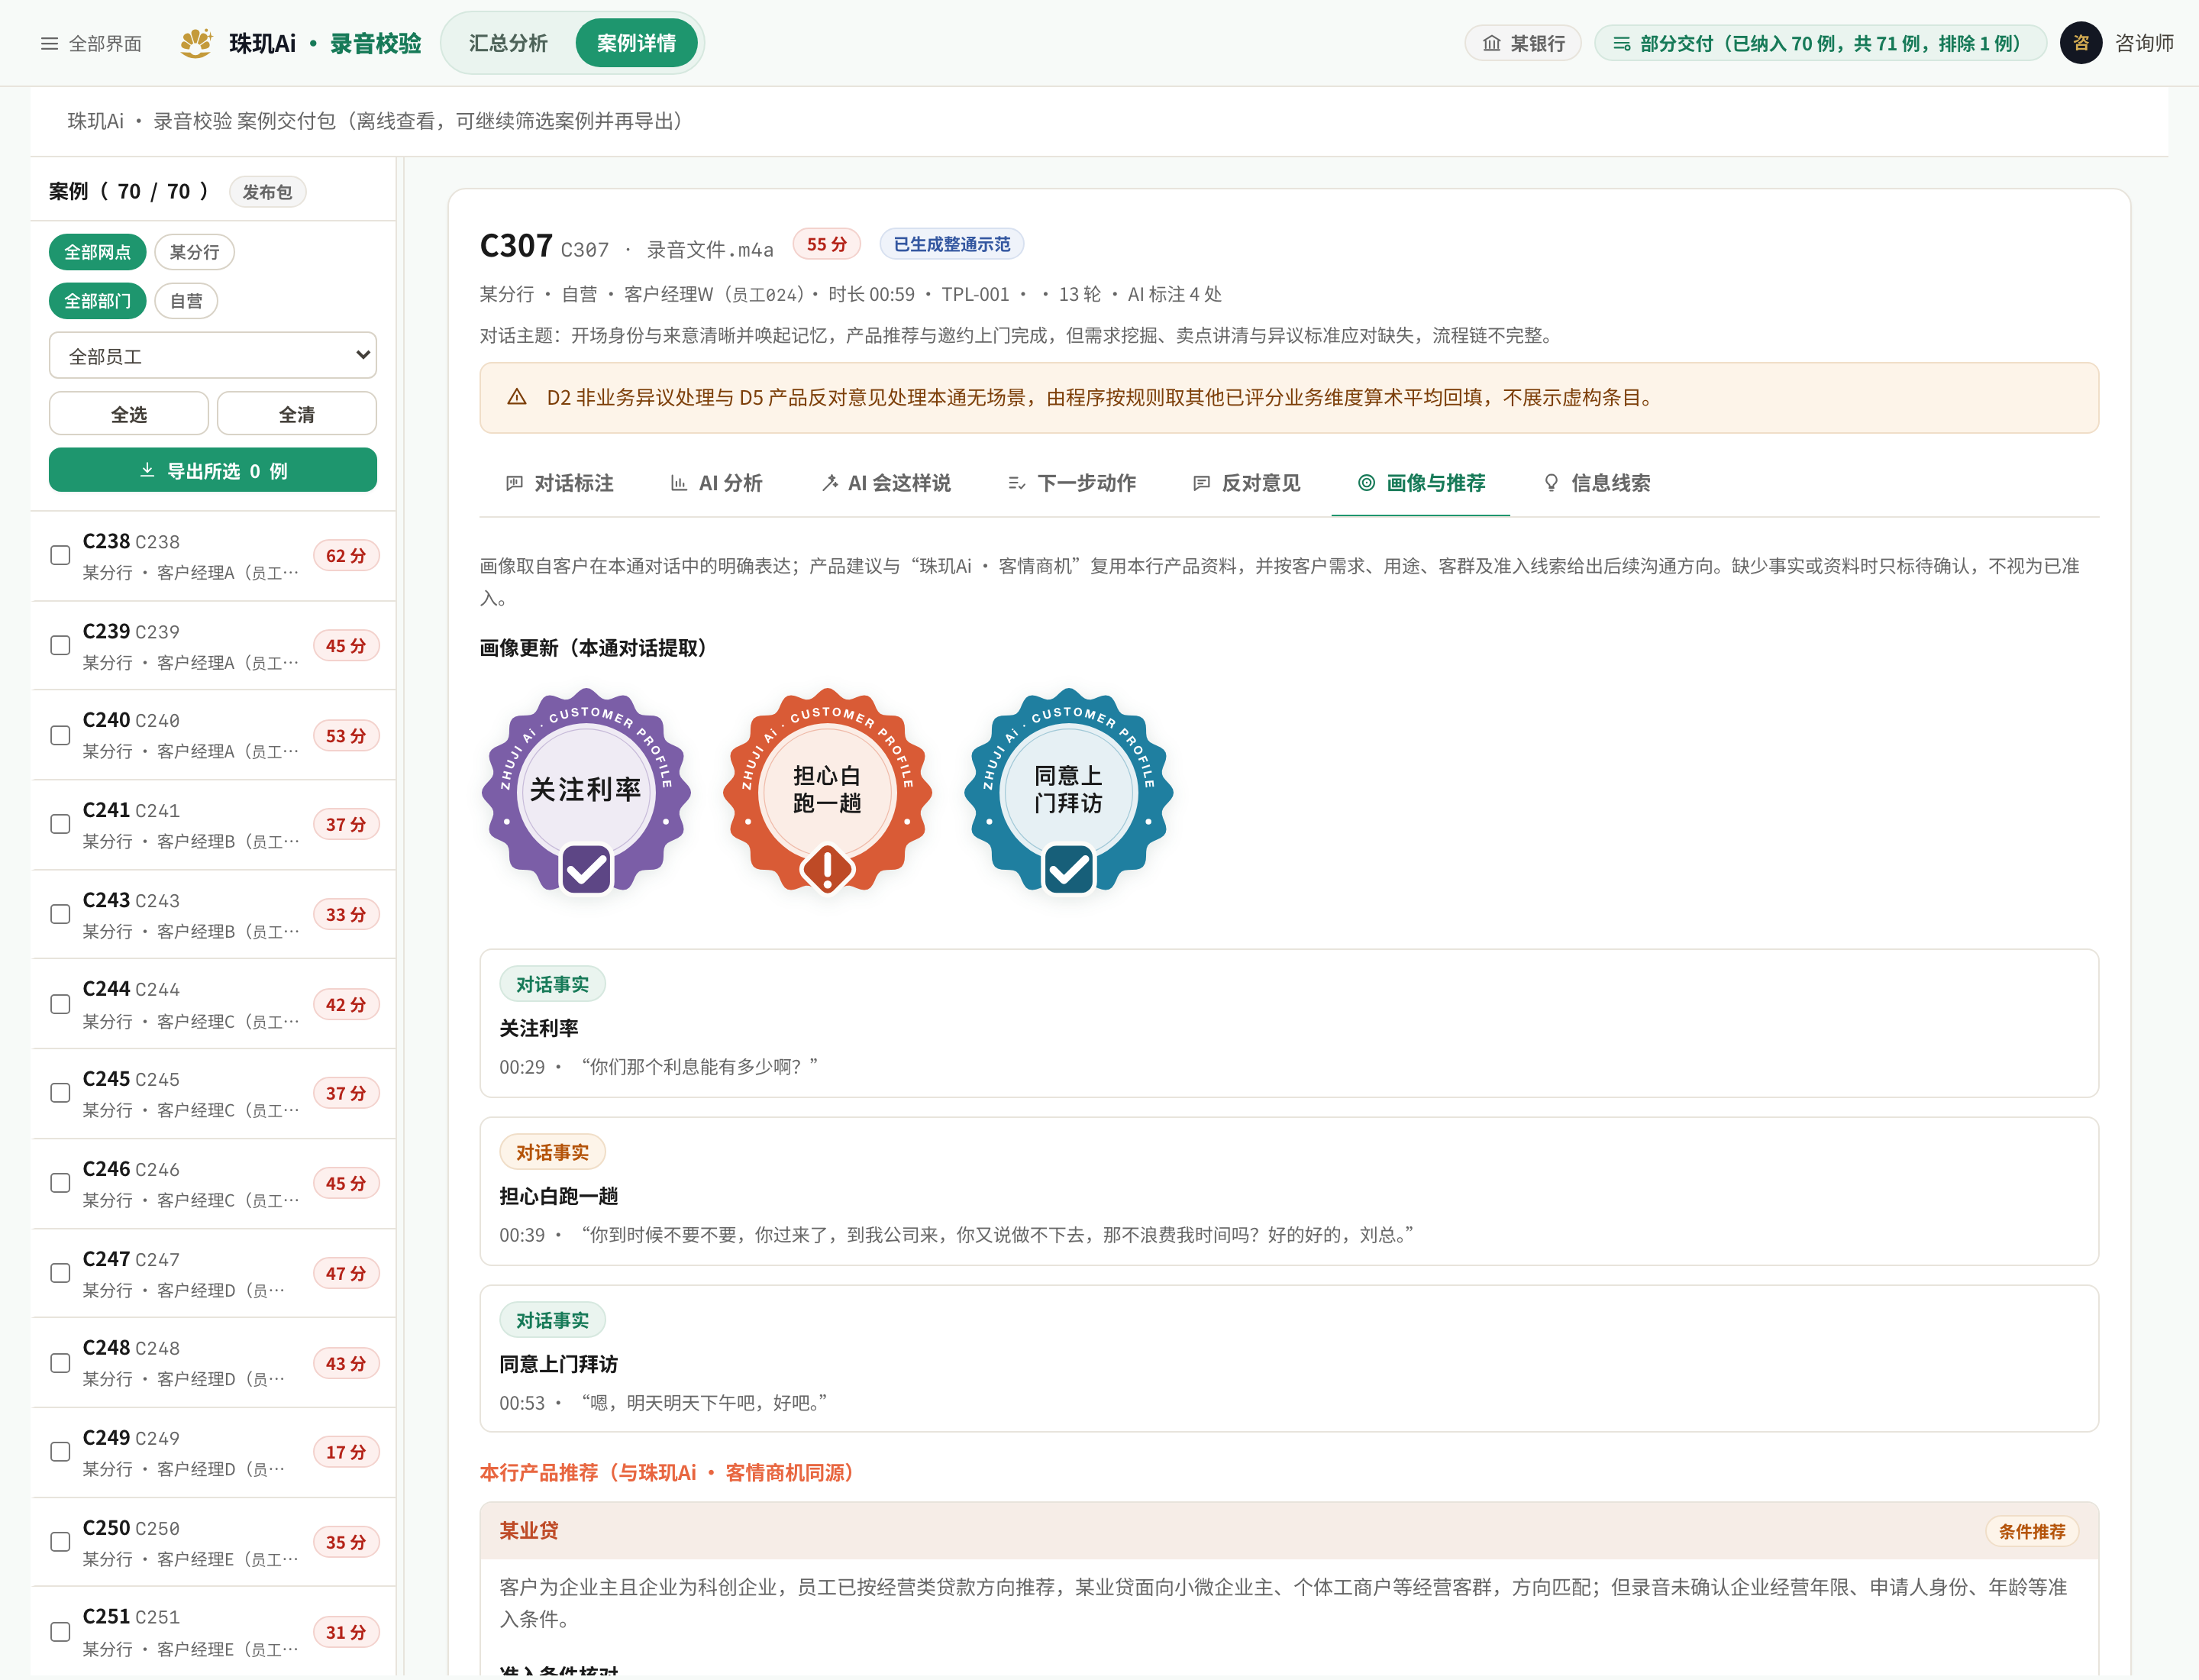Filter by 某分行 branch chip
This screenshot has width=2199, height=1680.
click(194, 252)
